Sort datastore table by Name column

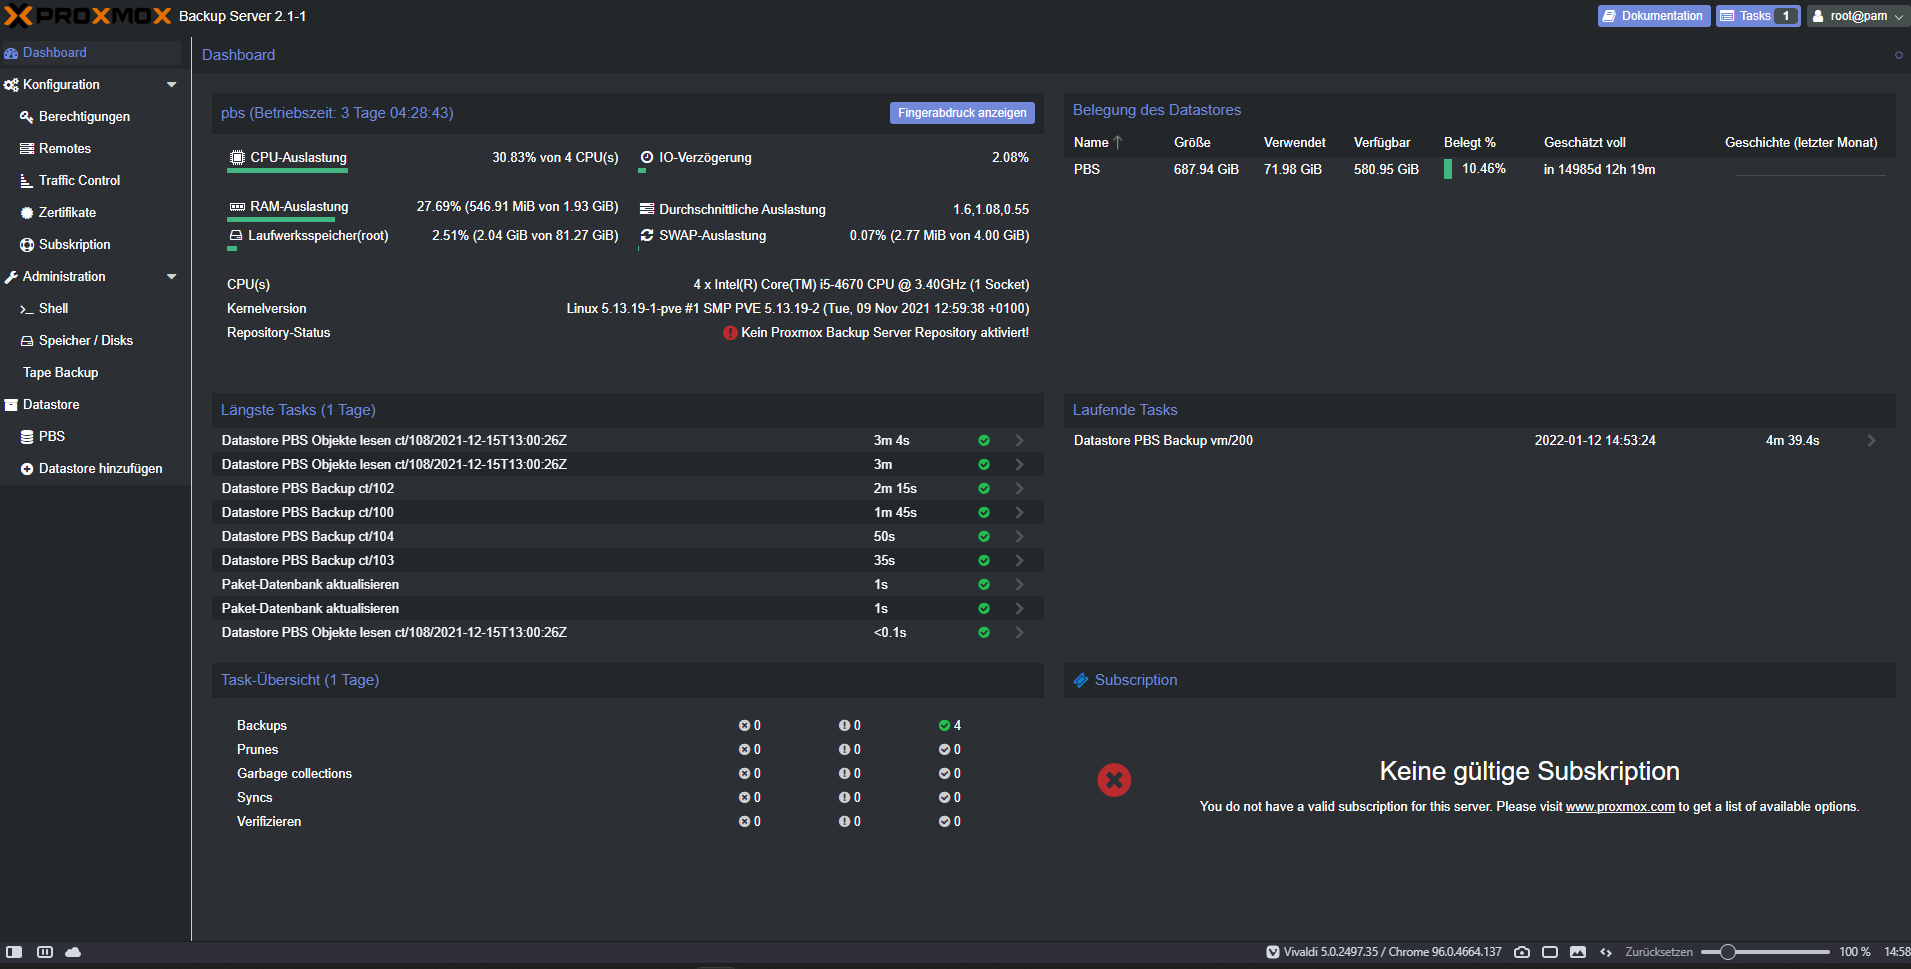1091,143
